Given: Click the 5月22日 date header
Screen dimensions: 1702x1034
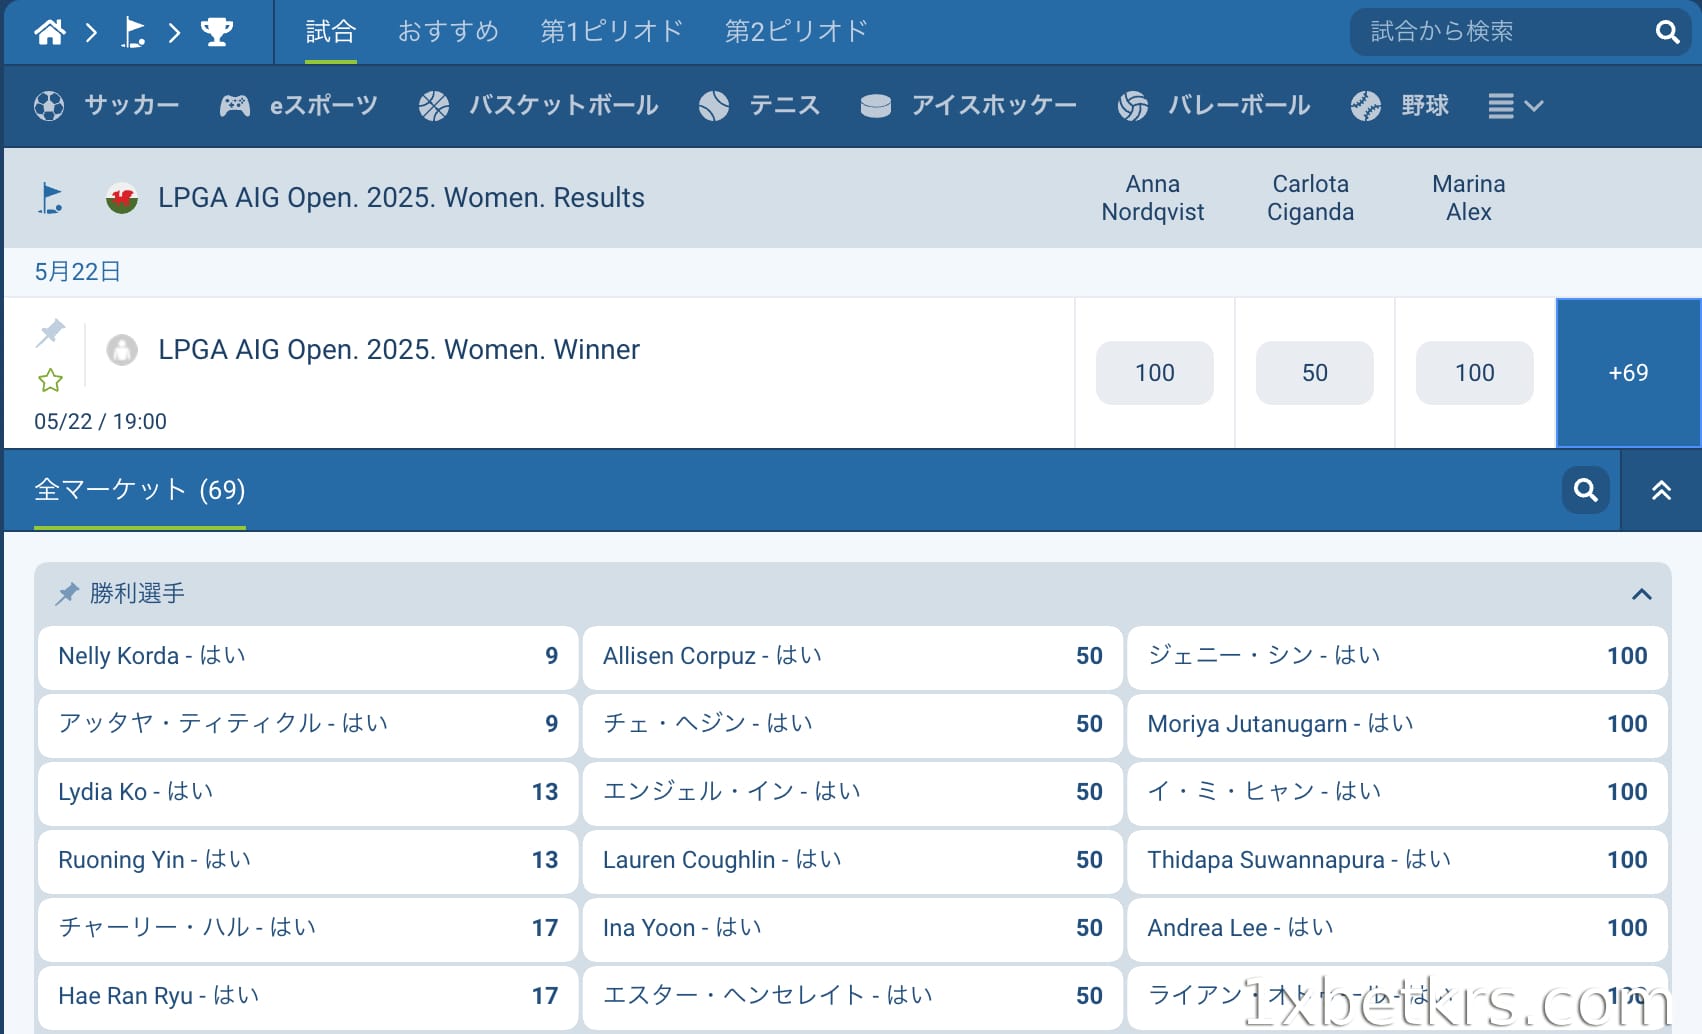Looking at the screenshot, I should pyautogui.click(x=78, y=272).
